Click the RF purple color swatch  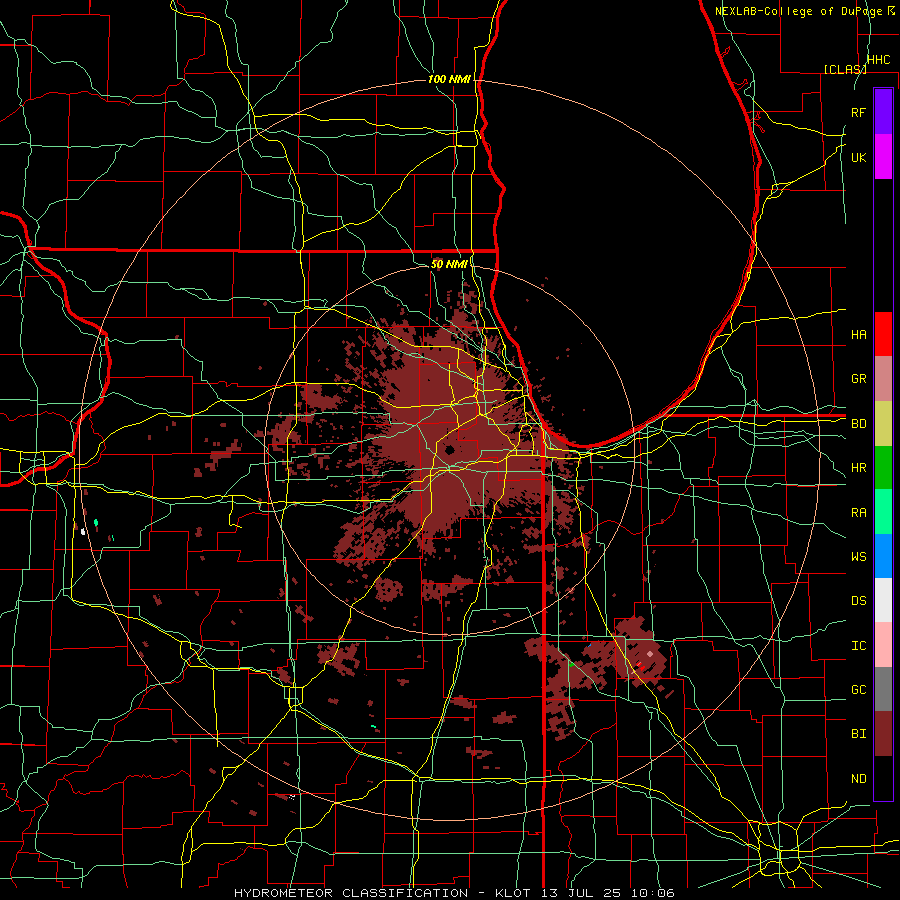tap(883, 112)
